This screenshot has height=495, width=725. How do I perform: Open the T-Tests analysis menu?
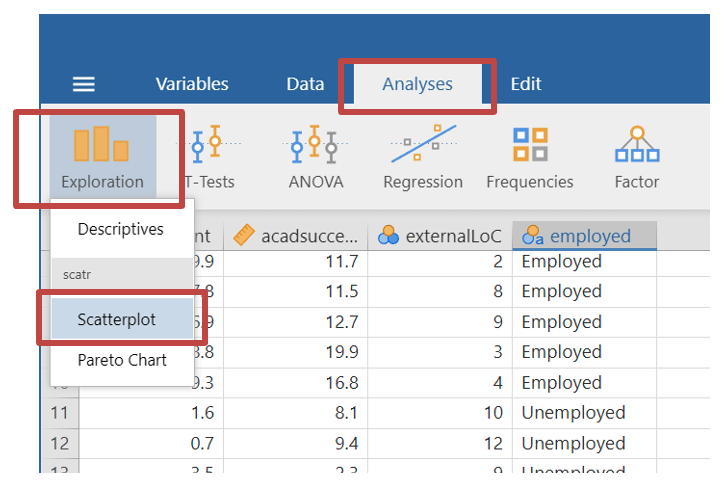(210, 157)
